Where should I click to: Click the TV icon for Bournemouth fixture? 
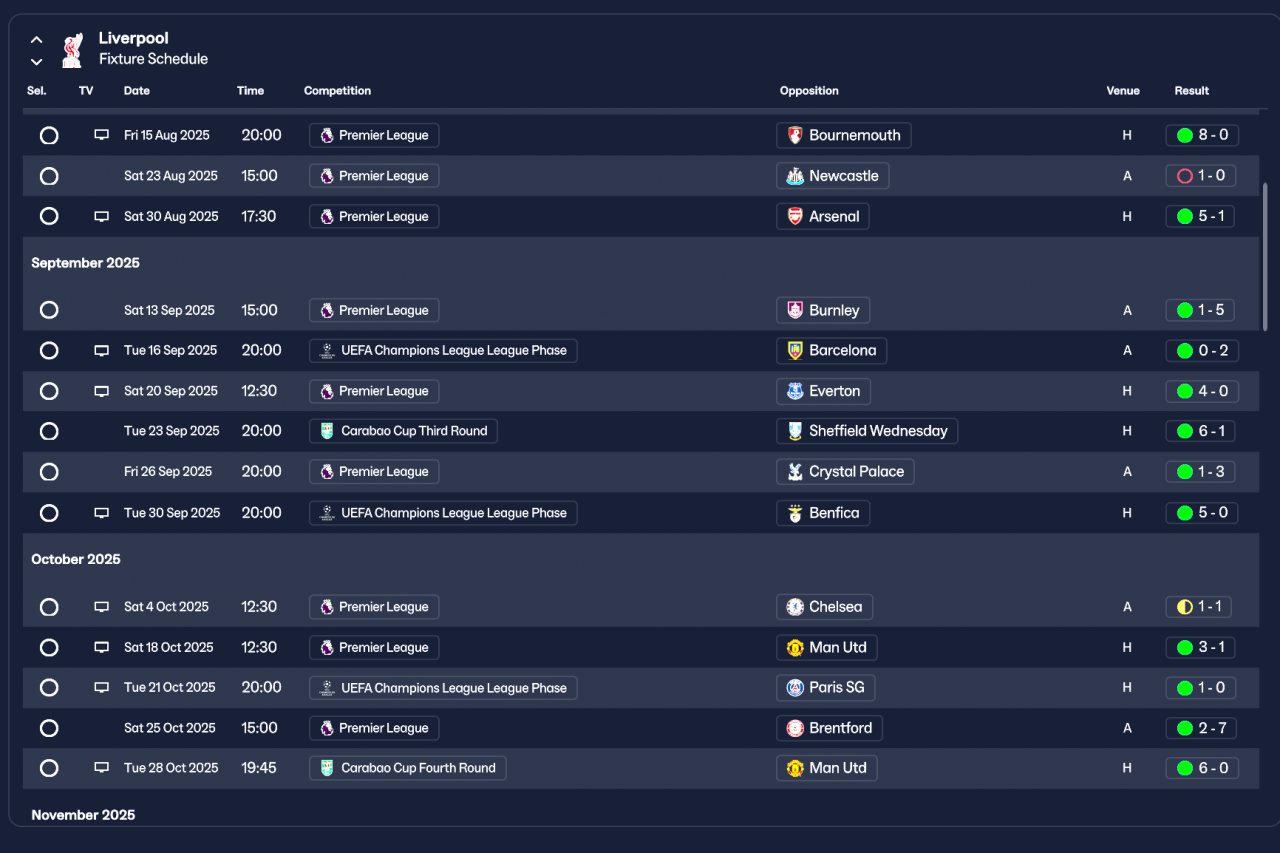click(x=101, y=135)
